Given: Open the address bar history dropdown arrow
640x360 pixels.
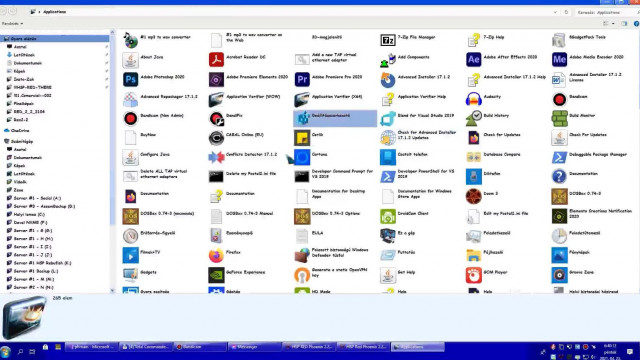Looking at the screenshot, I should (555, 12).
